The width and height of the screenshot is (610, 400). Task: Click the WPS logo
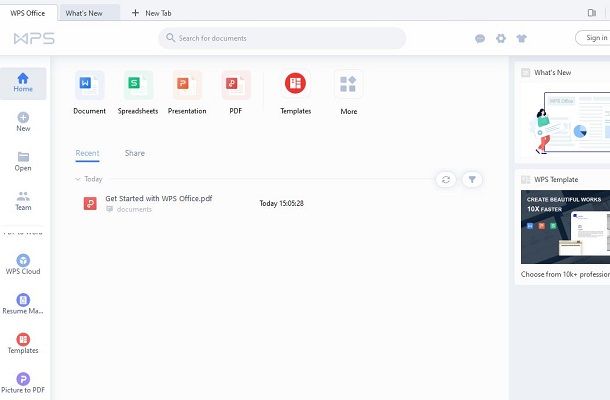pos(34,39)
